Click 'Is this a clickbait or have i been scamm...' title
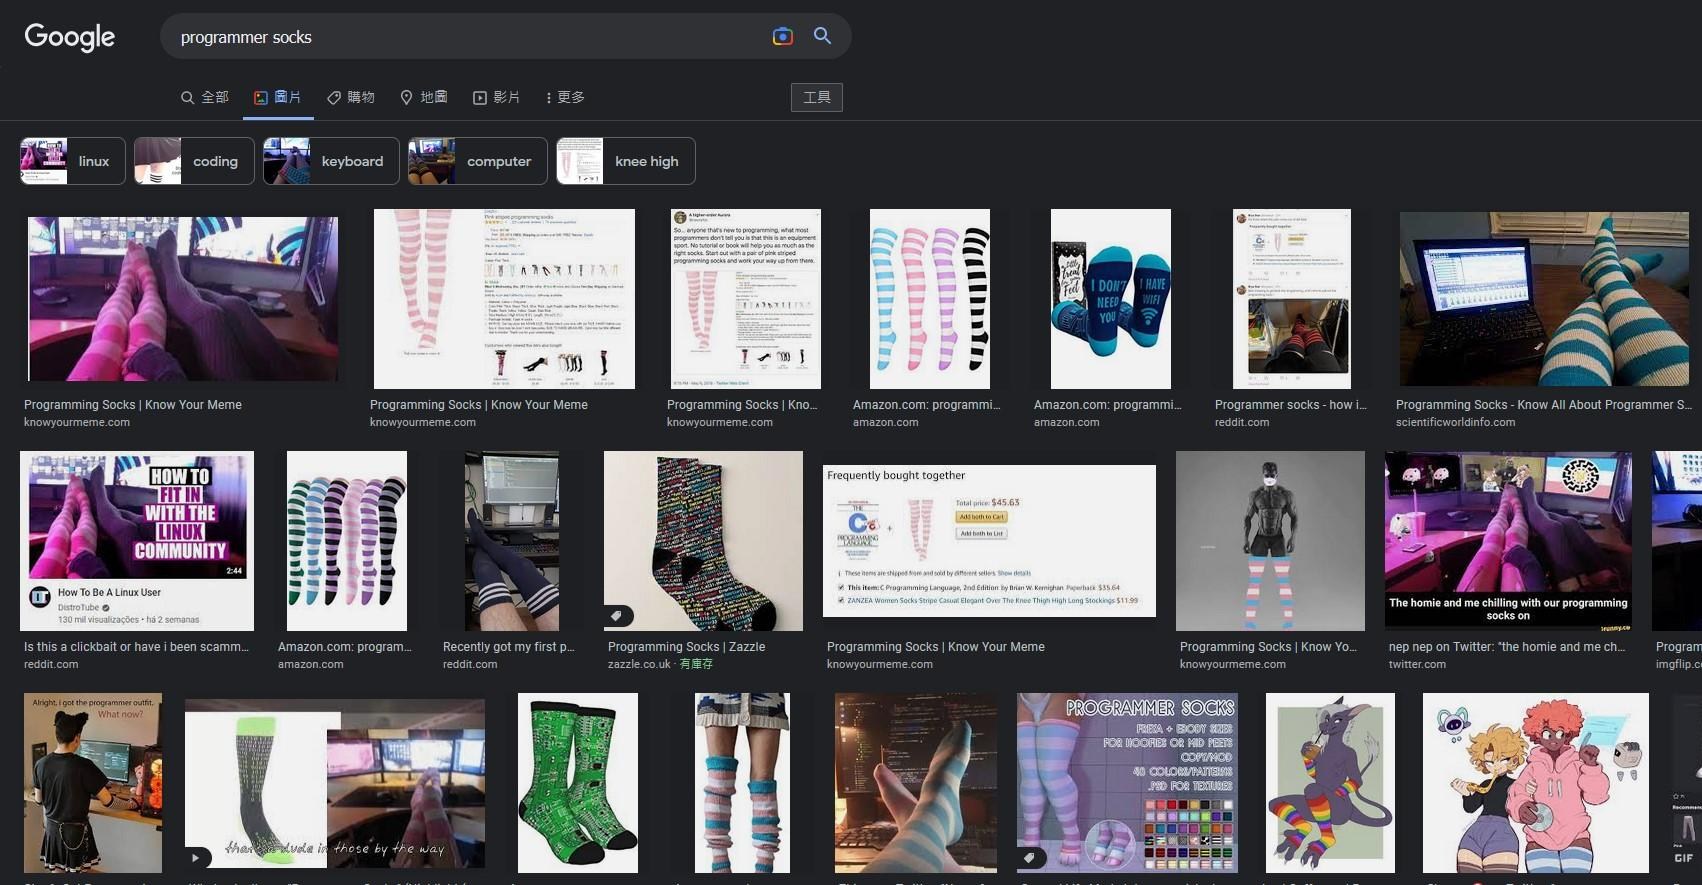Screen dimensions: 1702x885 pos(137,647)
